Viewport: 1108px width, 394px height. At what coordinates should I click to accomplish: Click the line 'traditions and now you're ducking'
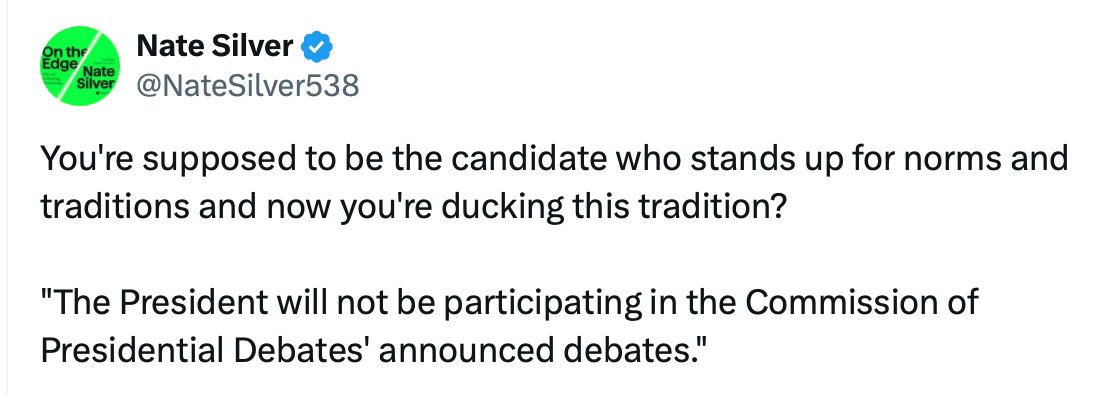[413, 208]
